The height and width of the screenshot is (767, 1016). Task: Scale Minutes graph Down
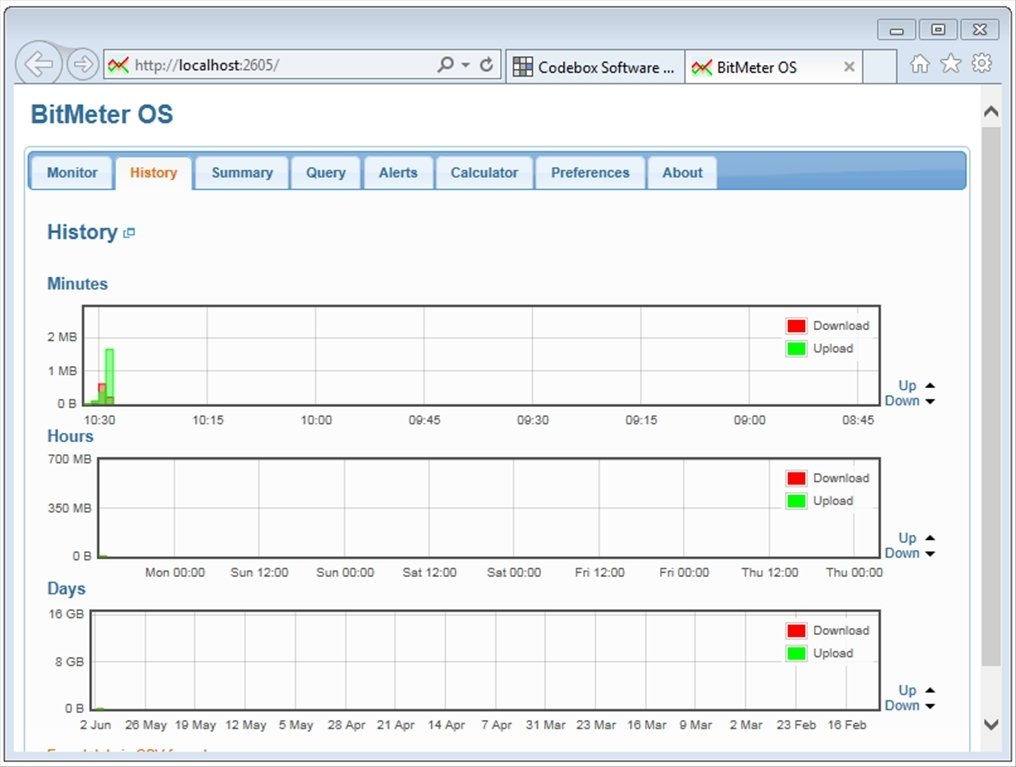[902, 401]
